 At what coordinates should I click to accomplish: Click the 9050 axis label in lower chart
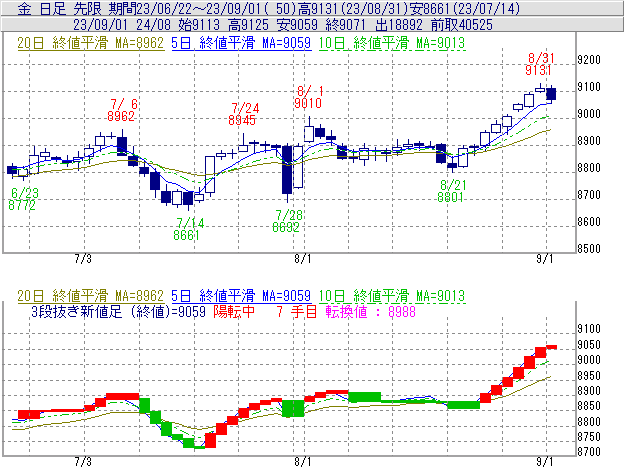click(x=589, y=345)
